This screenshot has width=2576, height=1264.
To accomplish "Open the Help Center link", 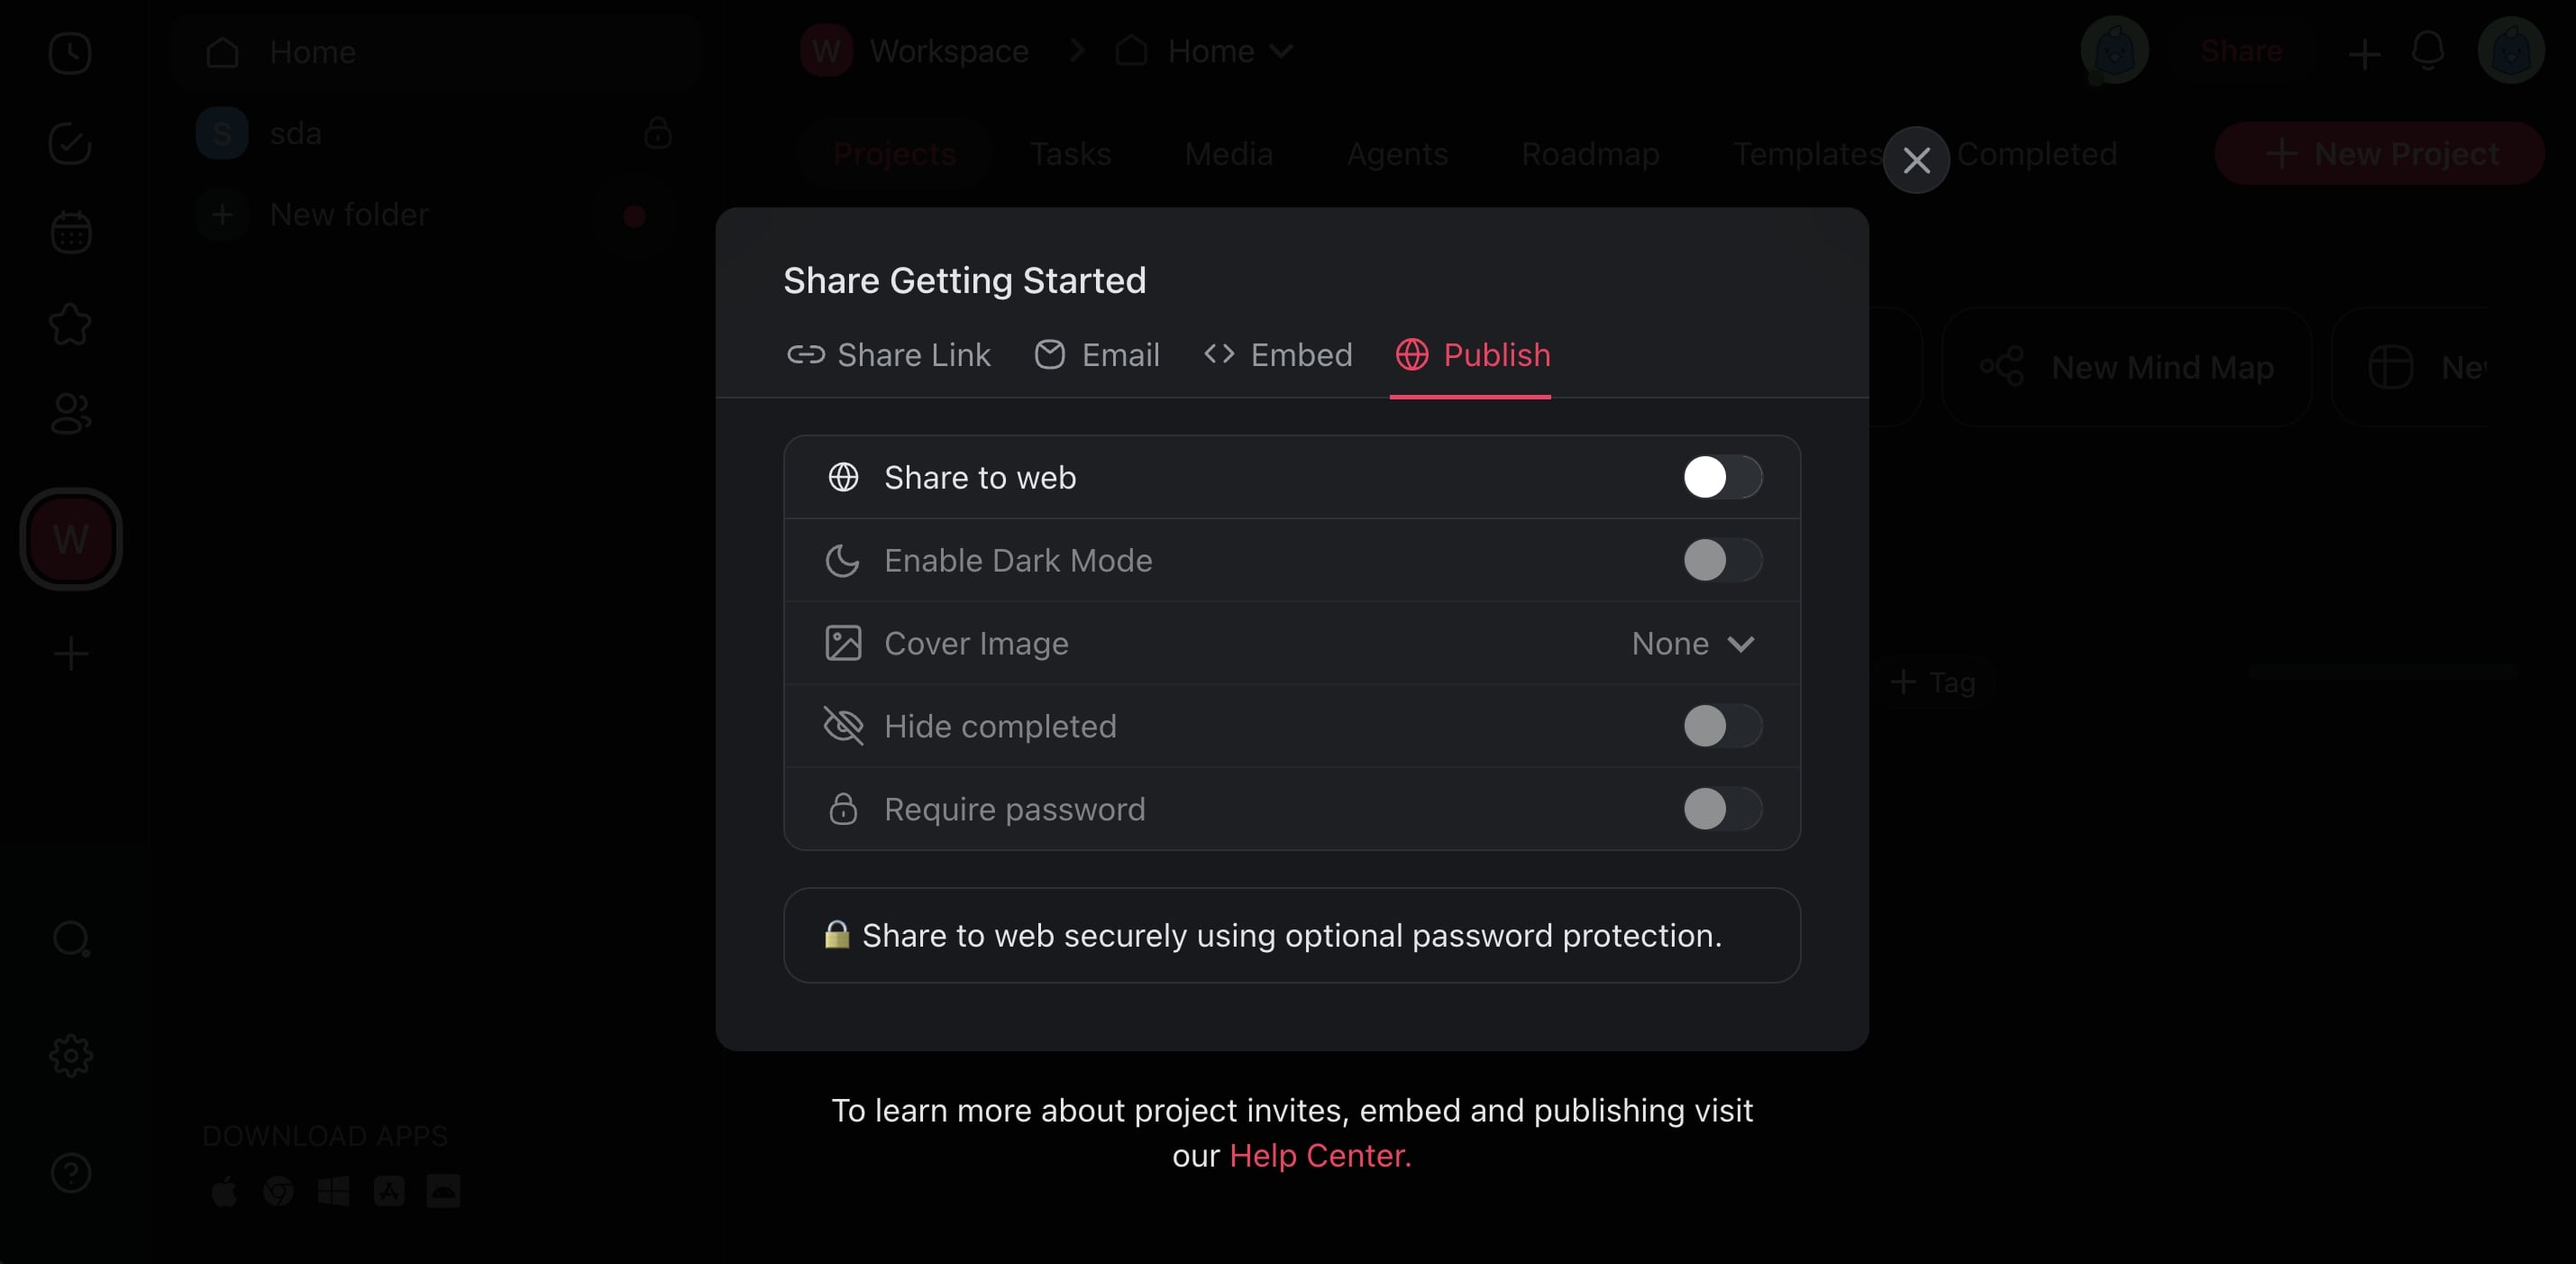I will click(1319, 1155).
